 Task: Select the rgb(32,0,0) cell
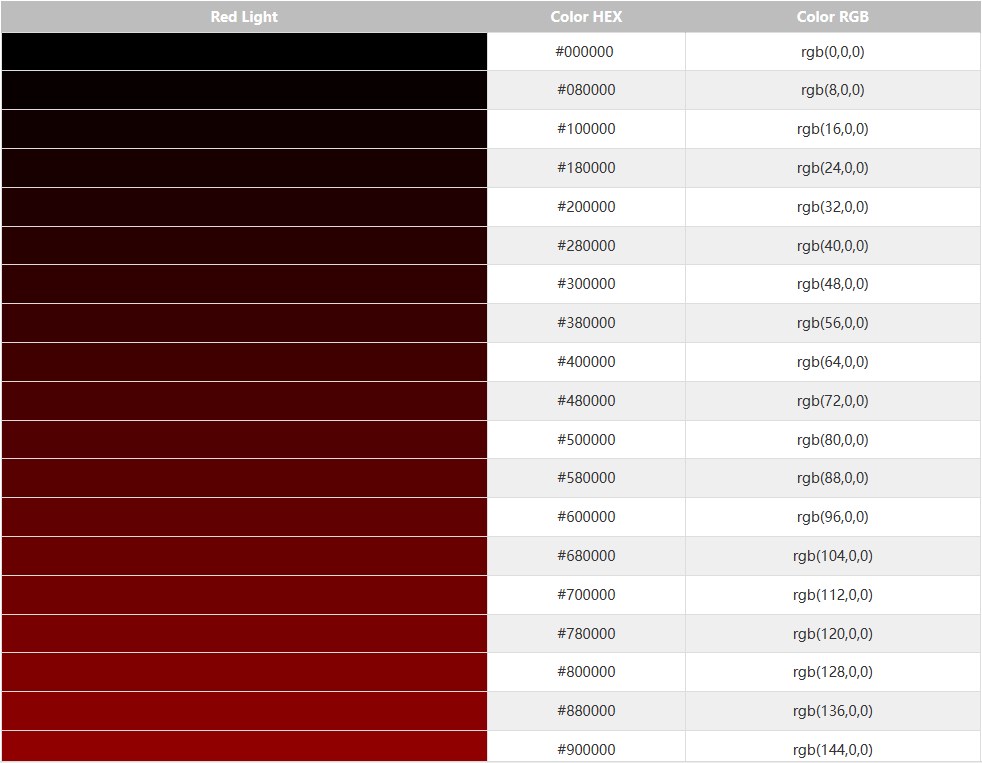click(833, 206)
